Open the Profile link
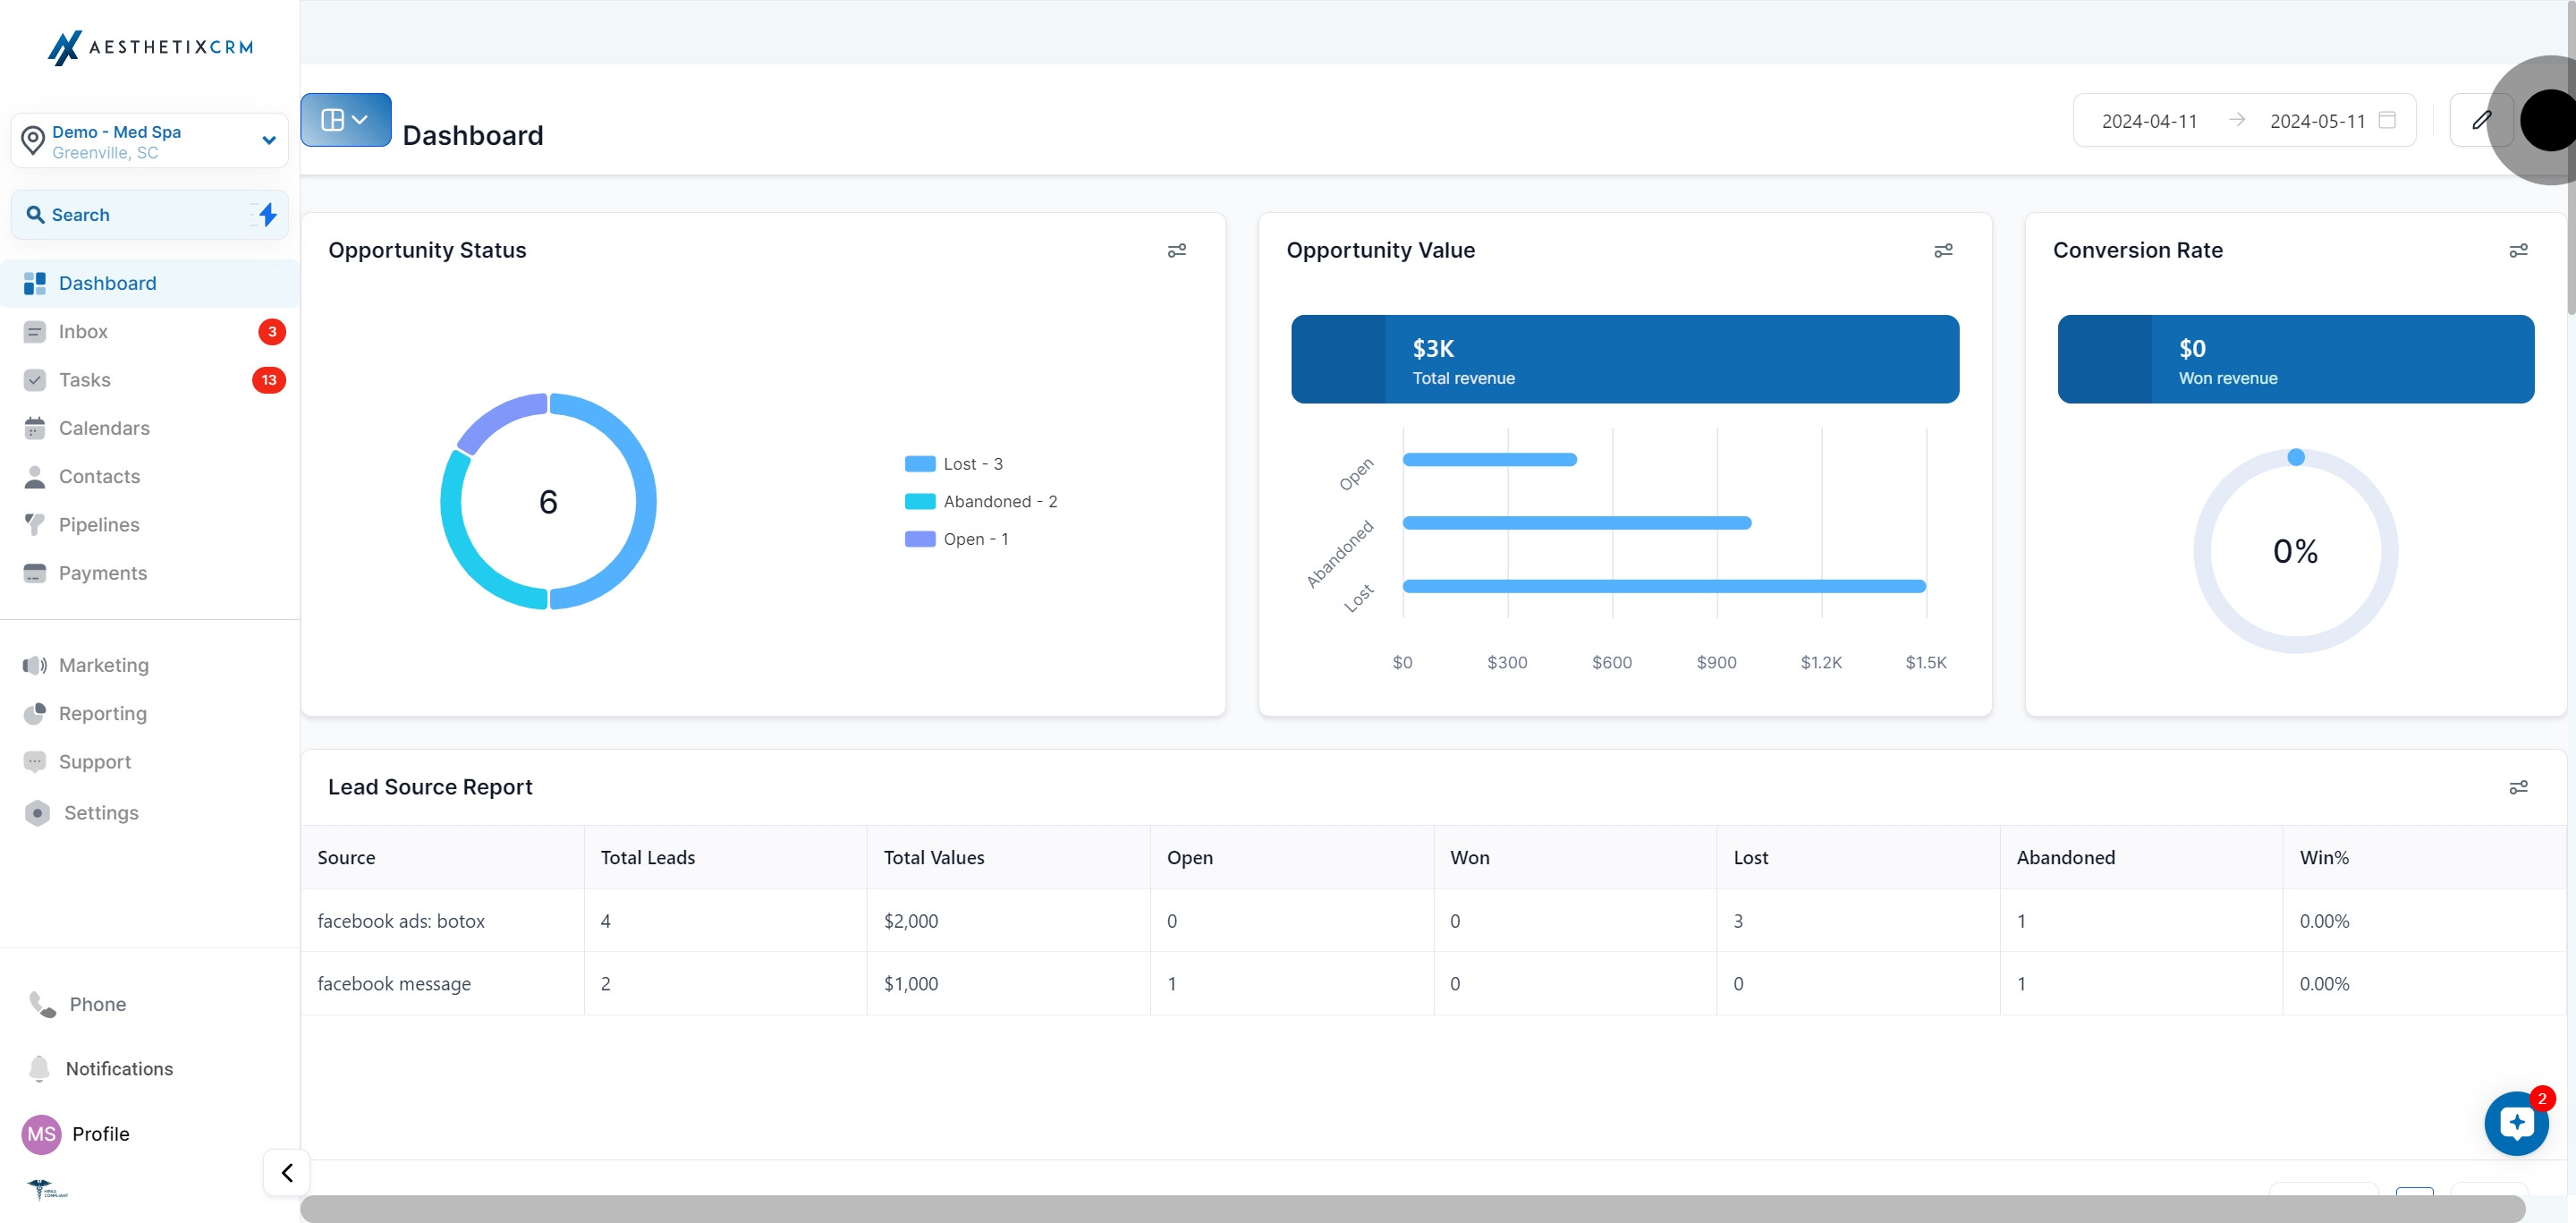Image resolution: width=2576 pixels, height=1223 pixels. point(100,1134)
